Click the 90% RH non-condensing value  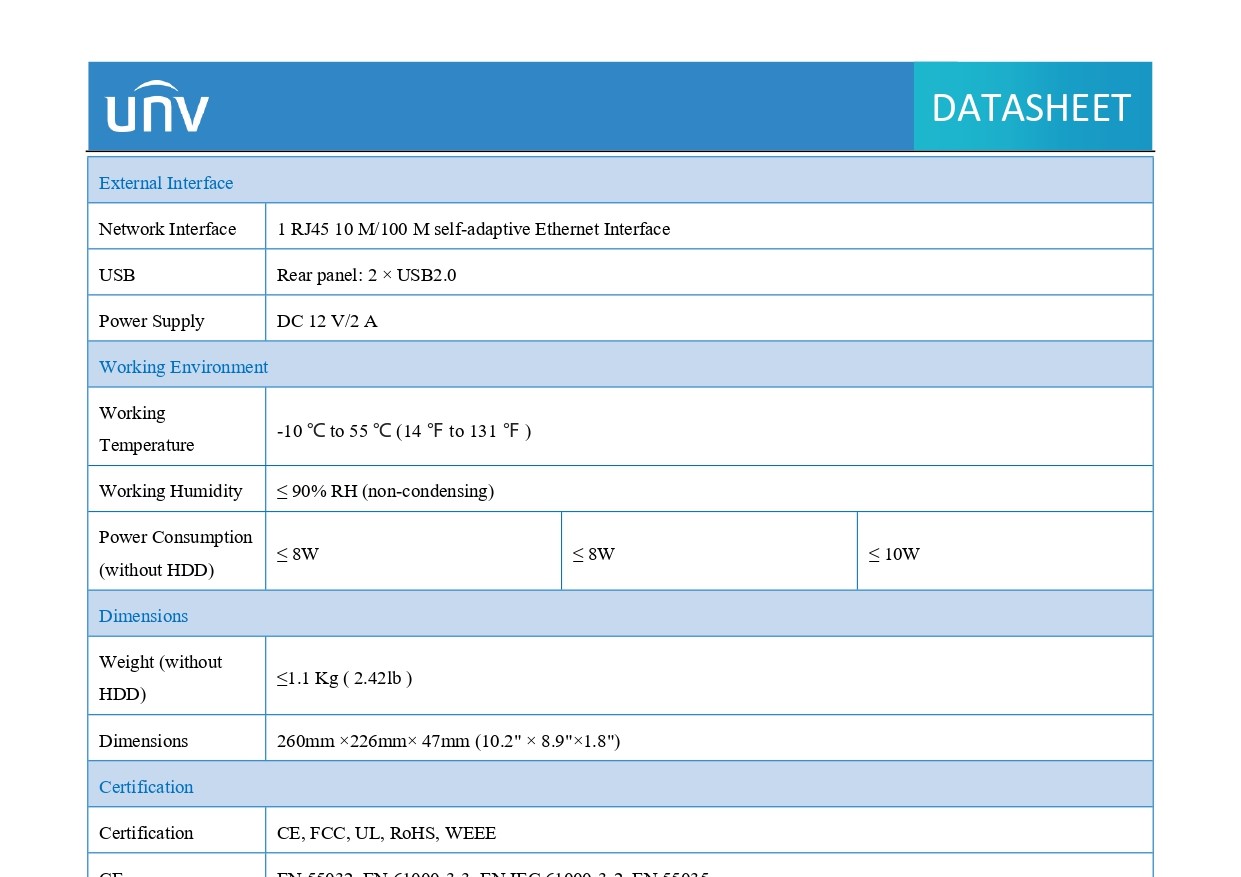[x=385, y=491]
